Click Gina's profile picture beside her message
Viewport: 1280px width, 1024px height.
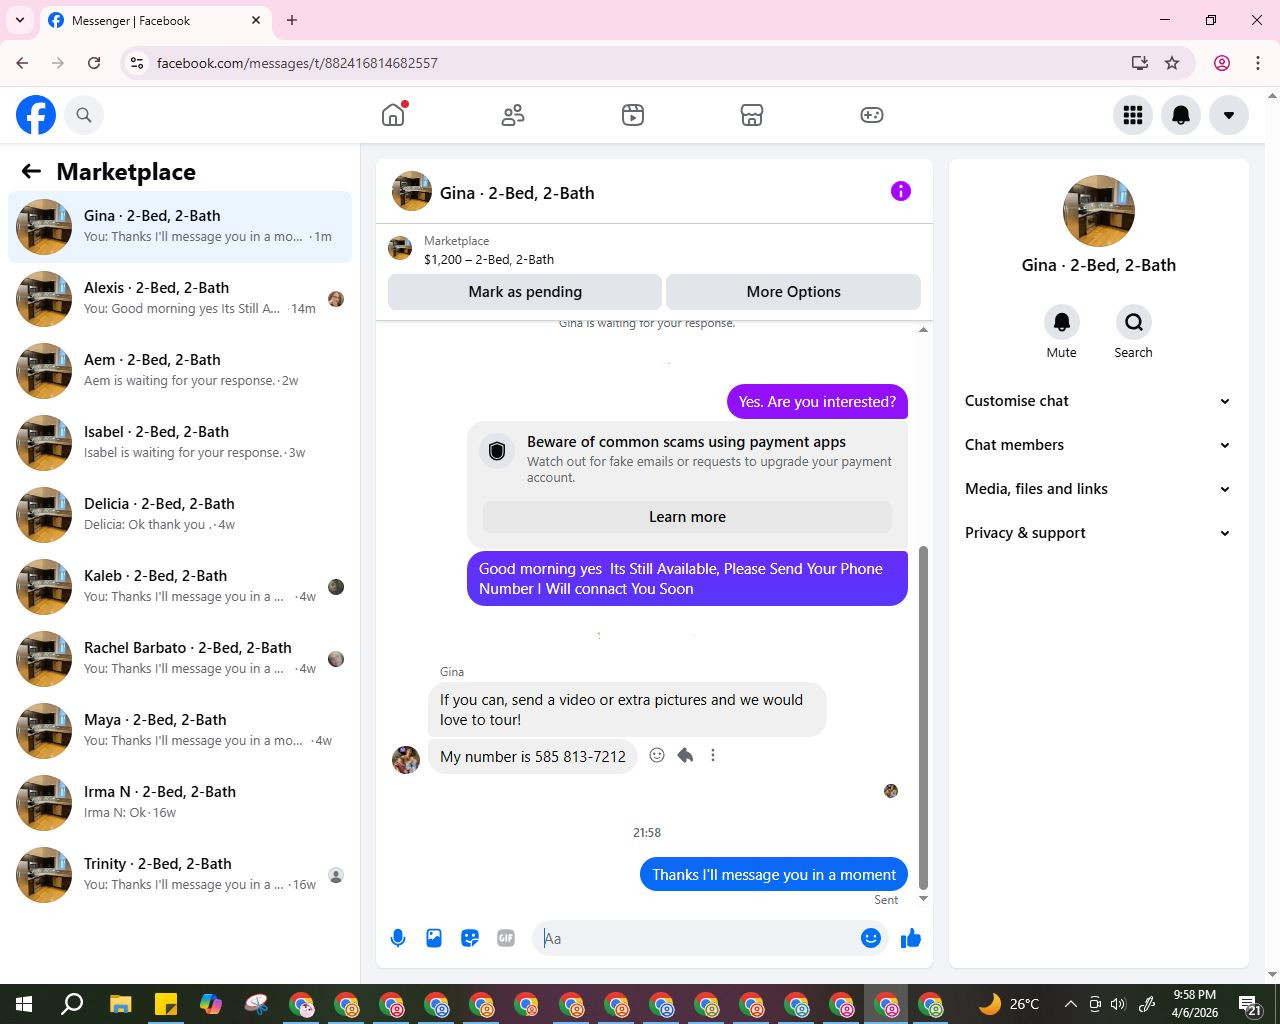(406, 759)
